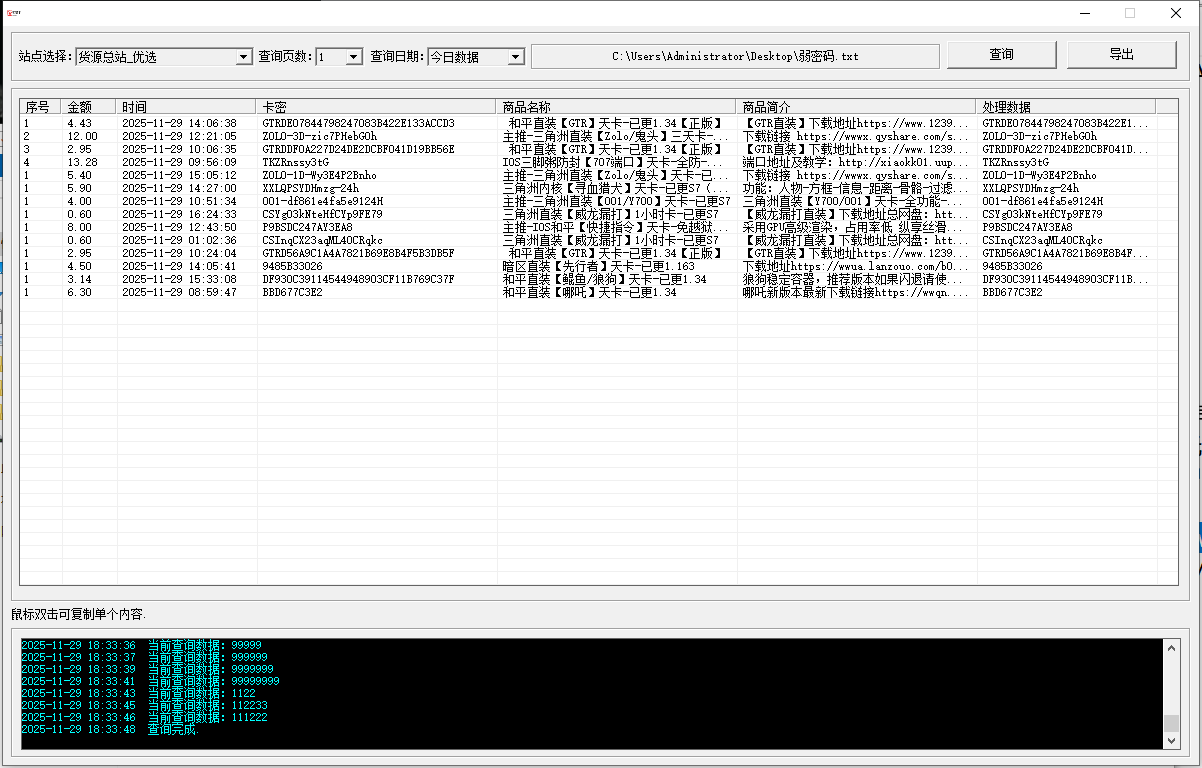Click 9485B33026 in the 卡密 column
The width and height of the screenshot is (1202, 768).
[x=292, y=266]
